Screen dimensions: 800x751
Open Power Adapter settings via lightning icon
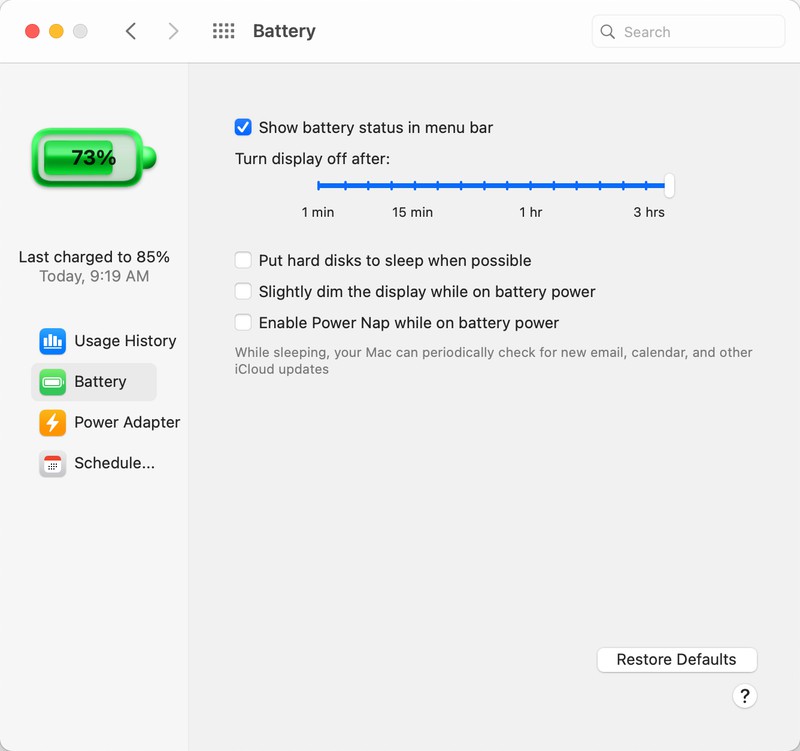tap(55, 422)
